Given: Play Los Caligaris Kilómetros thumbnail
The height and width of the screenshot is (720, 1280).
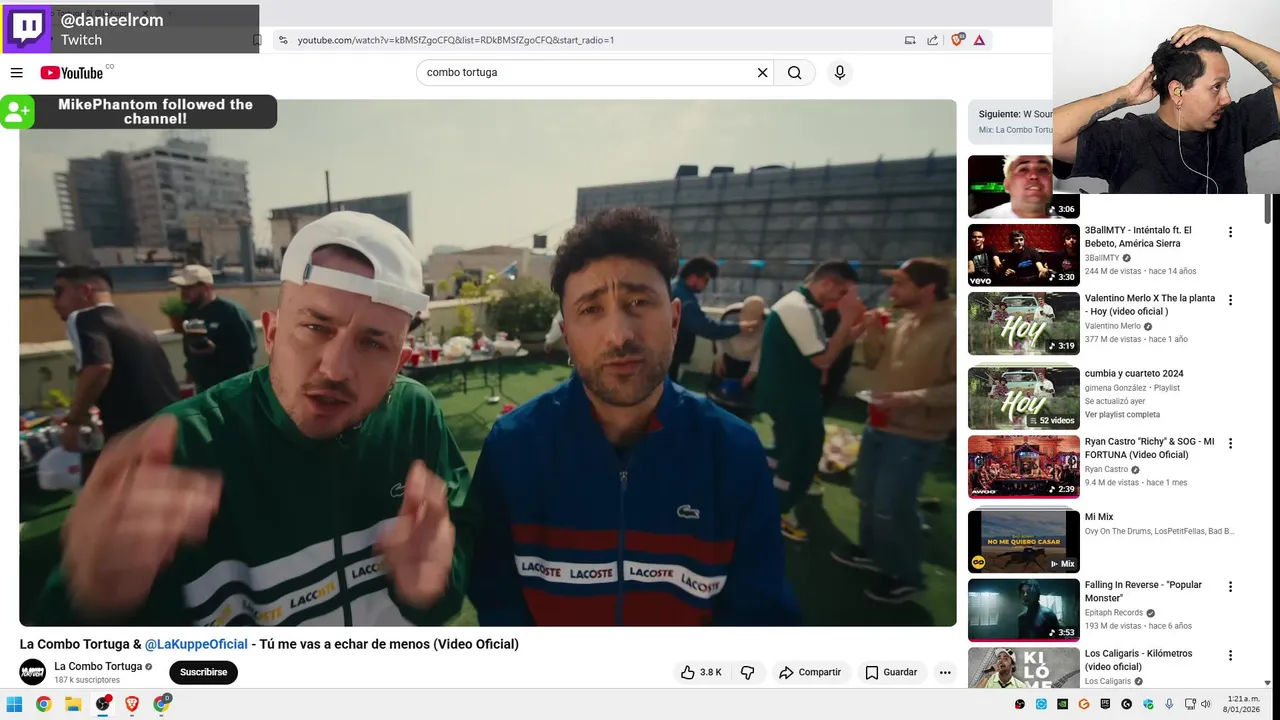Looking at the screenshot, I should click(x=1023, y=668).
